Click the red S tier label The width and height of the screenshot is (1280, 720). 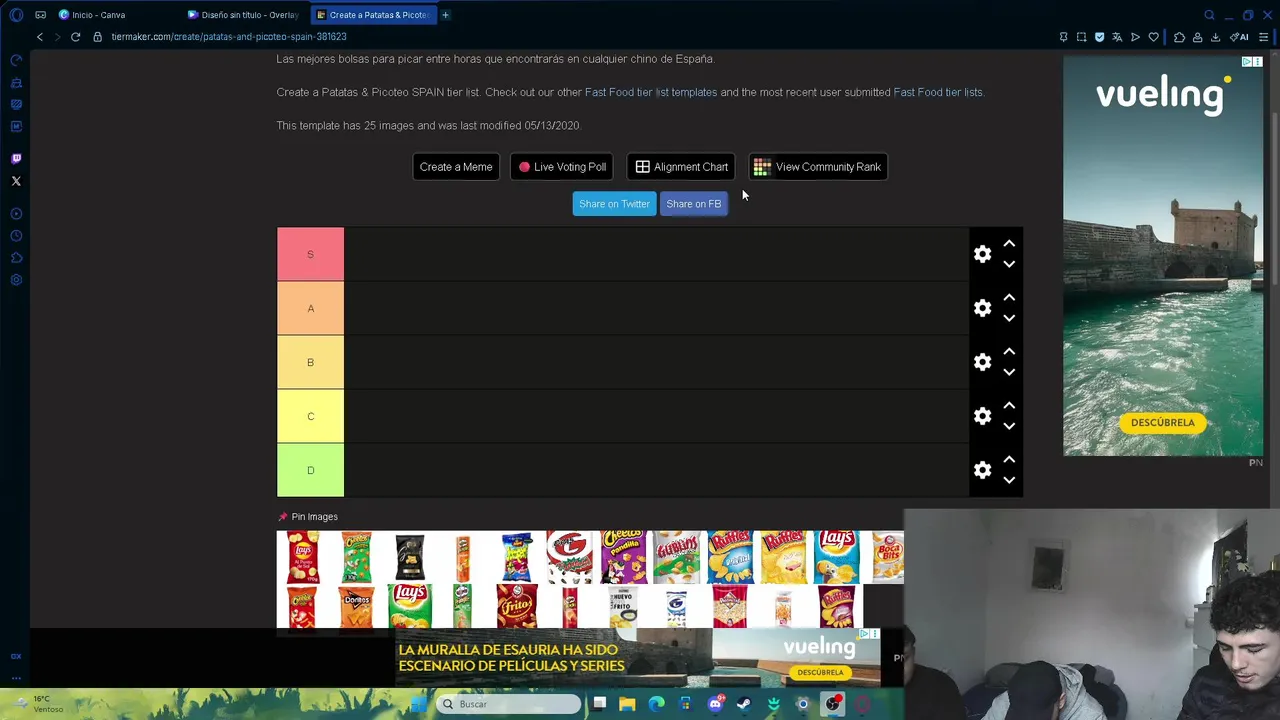[310, 254]
